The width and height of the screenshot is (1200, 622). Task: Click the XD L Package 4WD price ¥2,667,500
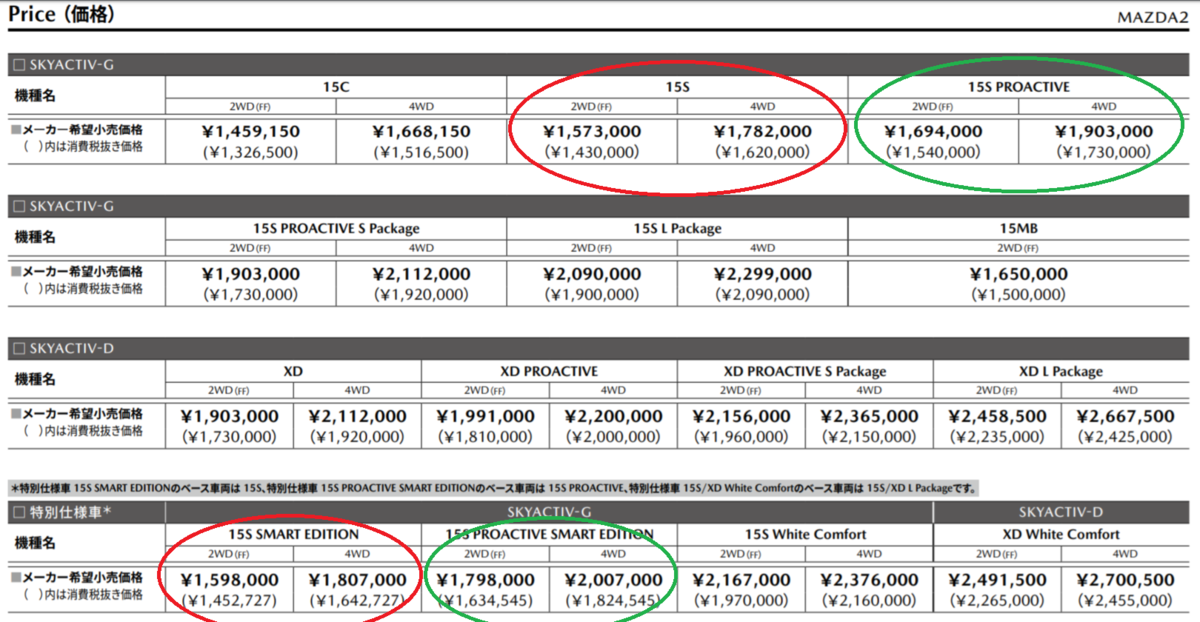pos(1125,416)
